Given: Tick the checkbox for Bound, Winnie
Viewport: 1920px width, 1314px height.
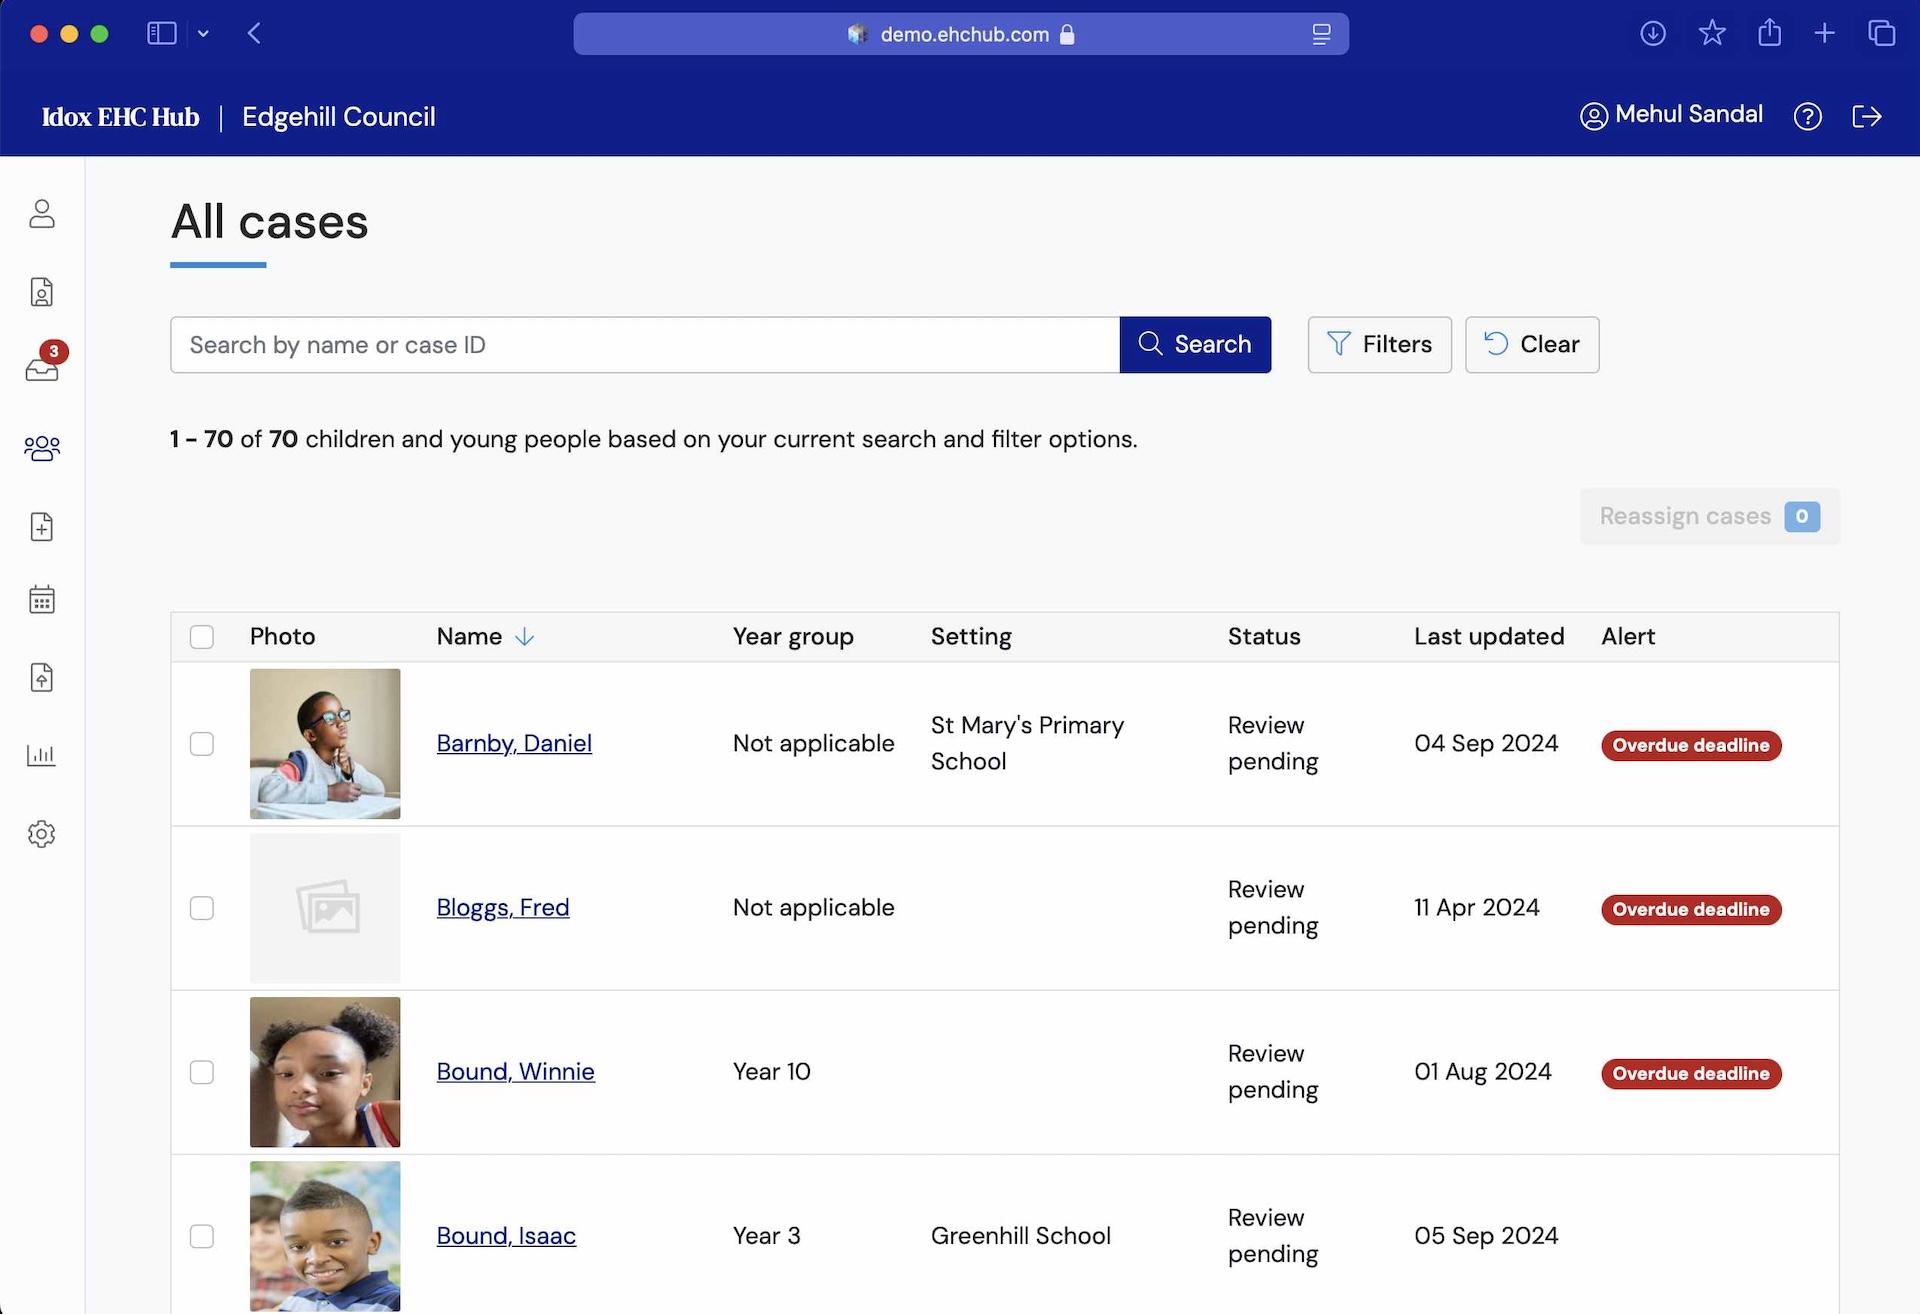Looking at the screenshot, I should pyautogui.click(x=202, y=1072).
